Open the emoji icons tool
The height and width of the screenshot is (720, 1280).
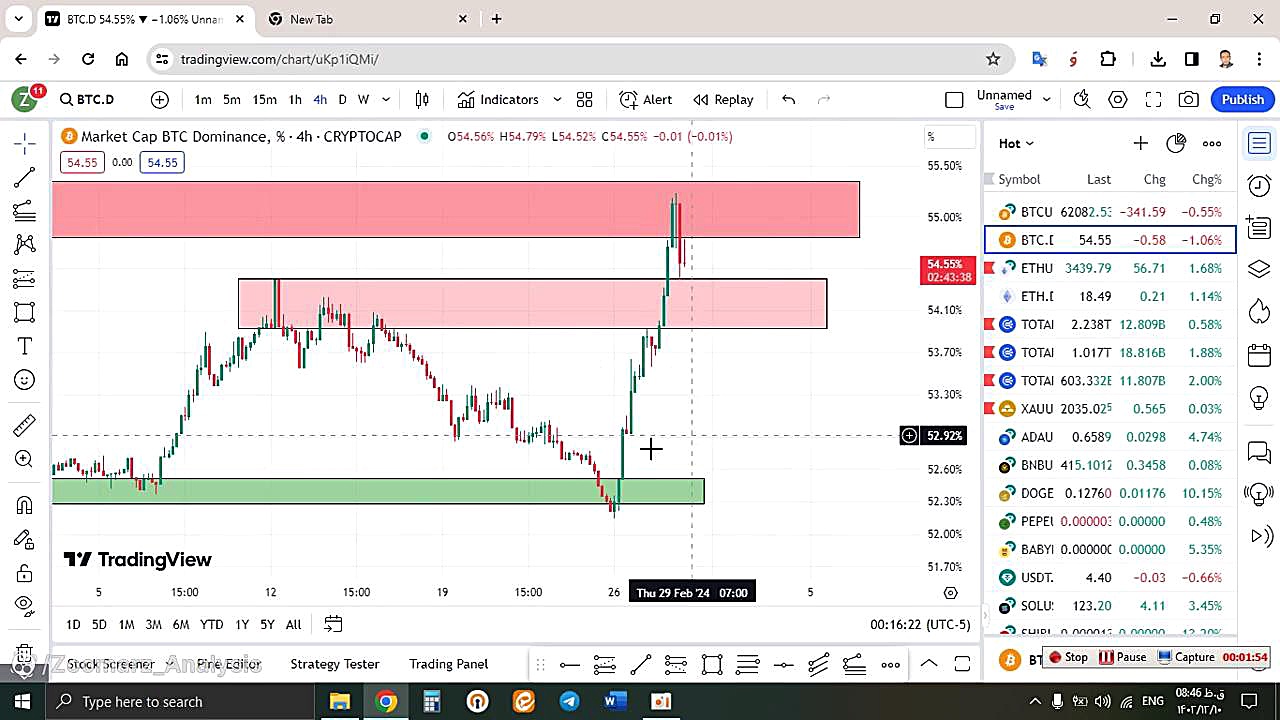[x=25, y=380]
